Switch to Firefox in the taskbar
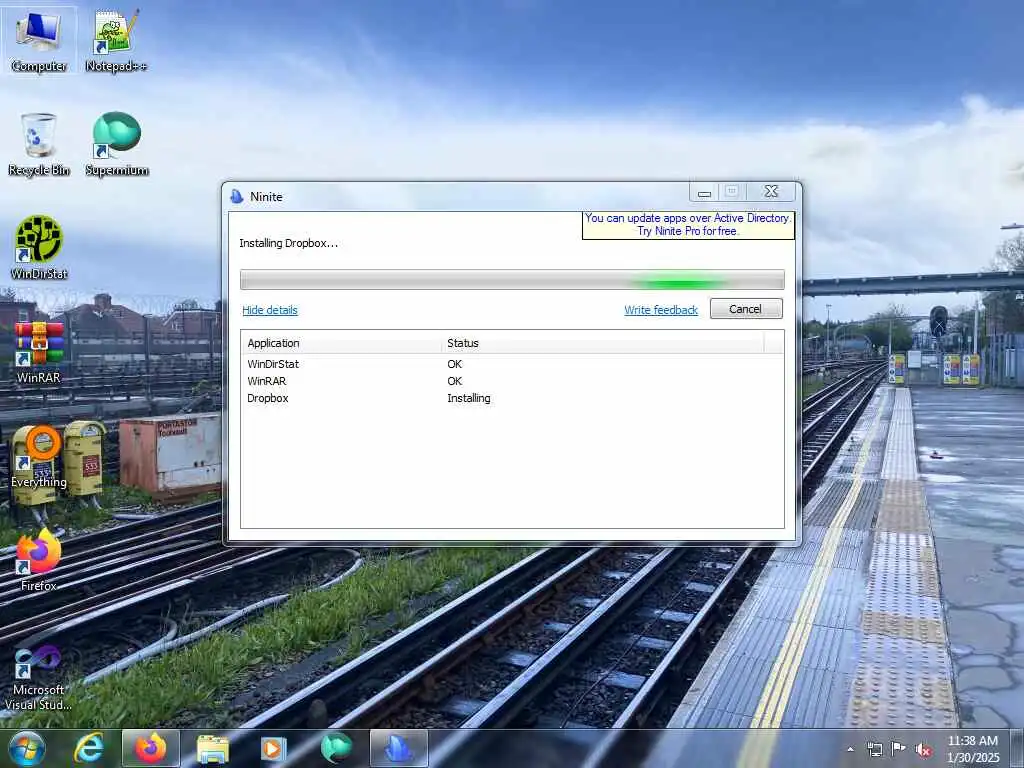The height and width of the screenshot is (768, 1024). 151,748
